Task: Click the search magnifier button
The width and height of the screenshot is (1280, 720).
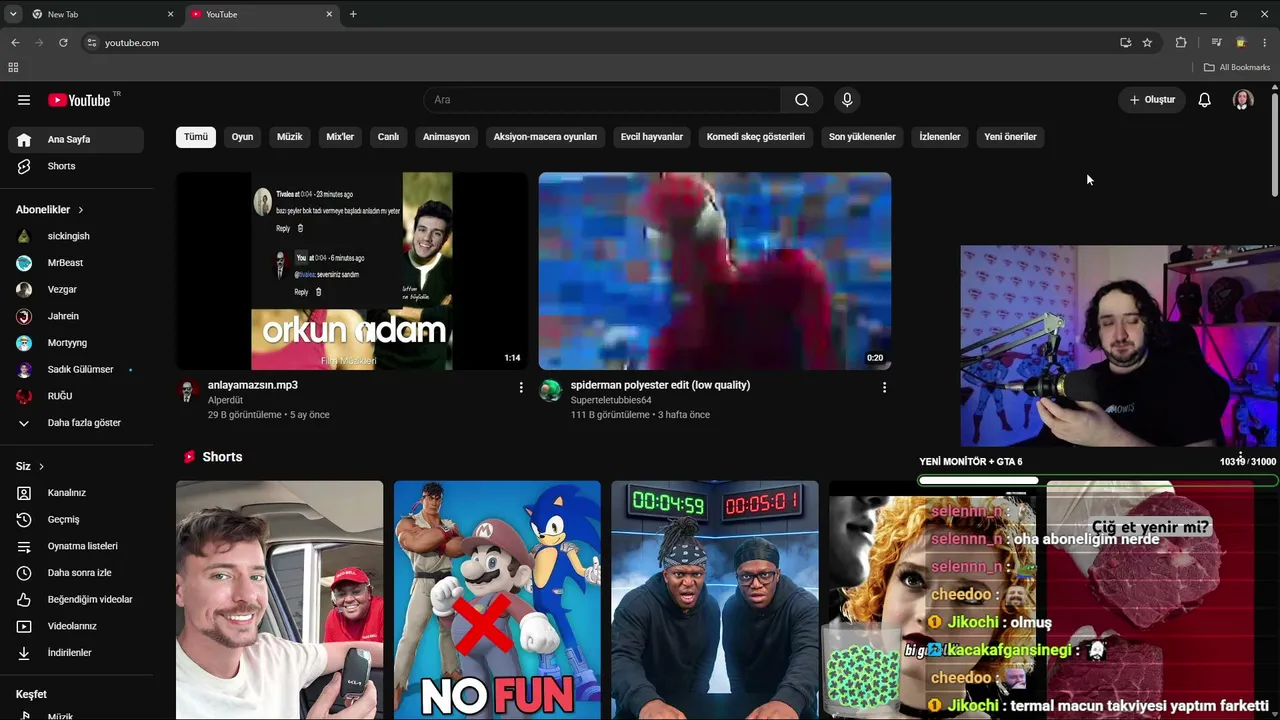Action: point(802,100)
